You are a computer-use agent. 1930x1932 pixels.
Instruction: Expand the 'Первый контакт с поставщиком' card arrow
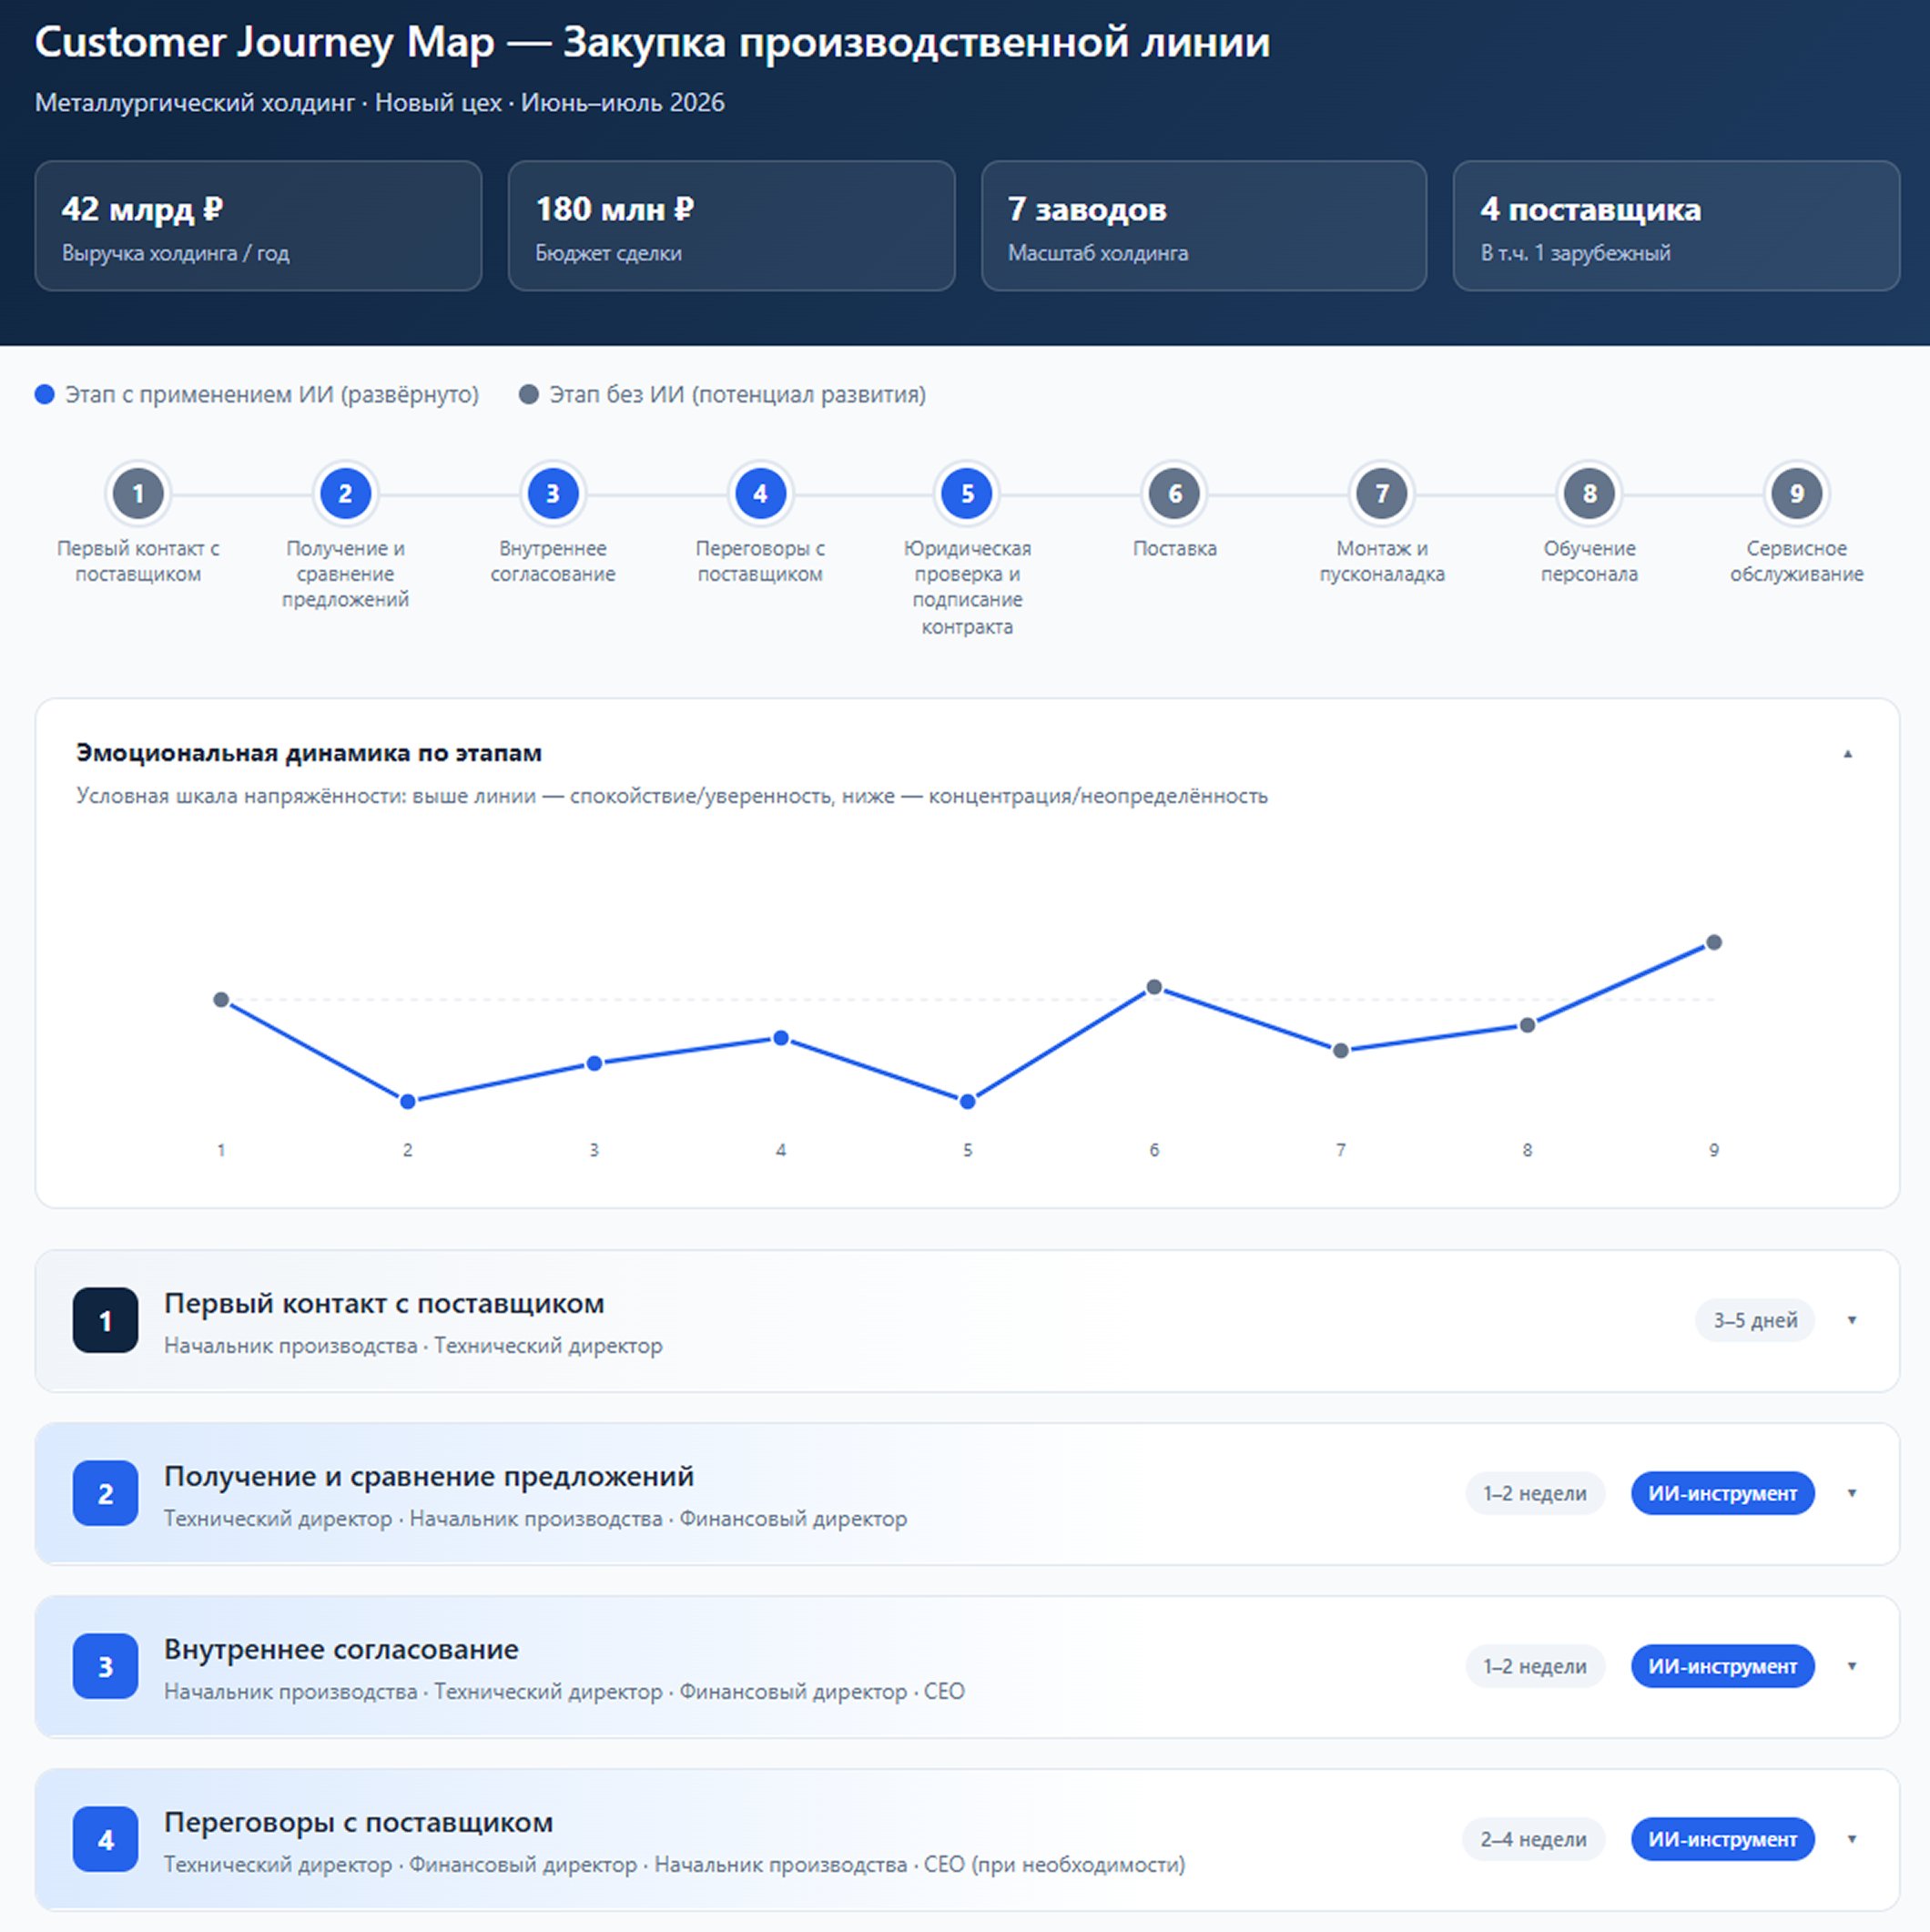1852,1320
